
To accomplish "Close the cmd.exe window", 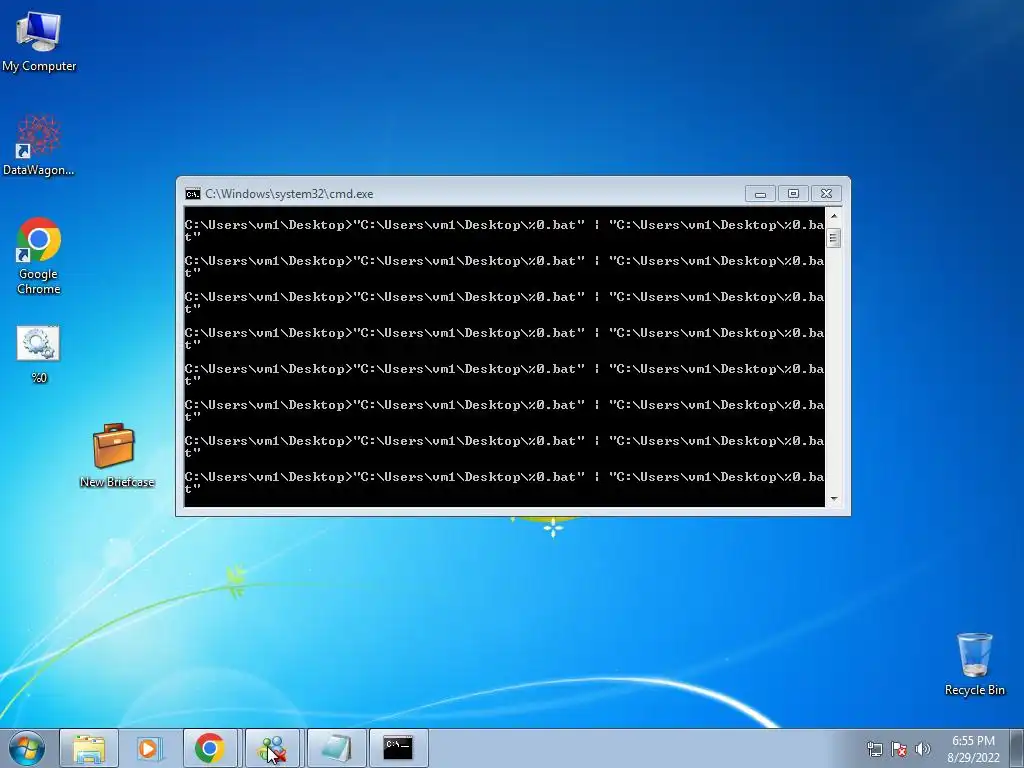I will 826,194.
